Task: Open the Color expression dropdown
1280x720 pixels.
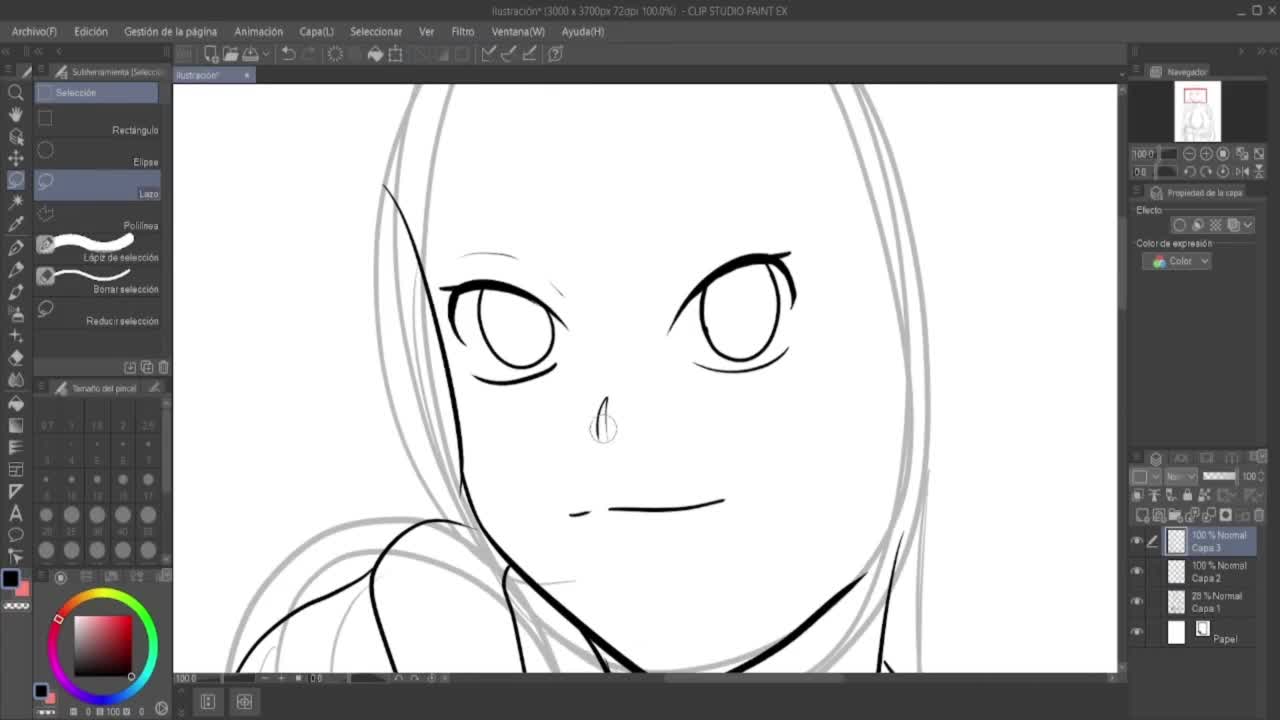Action: 1177,261
